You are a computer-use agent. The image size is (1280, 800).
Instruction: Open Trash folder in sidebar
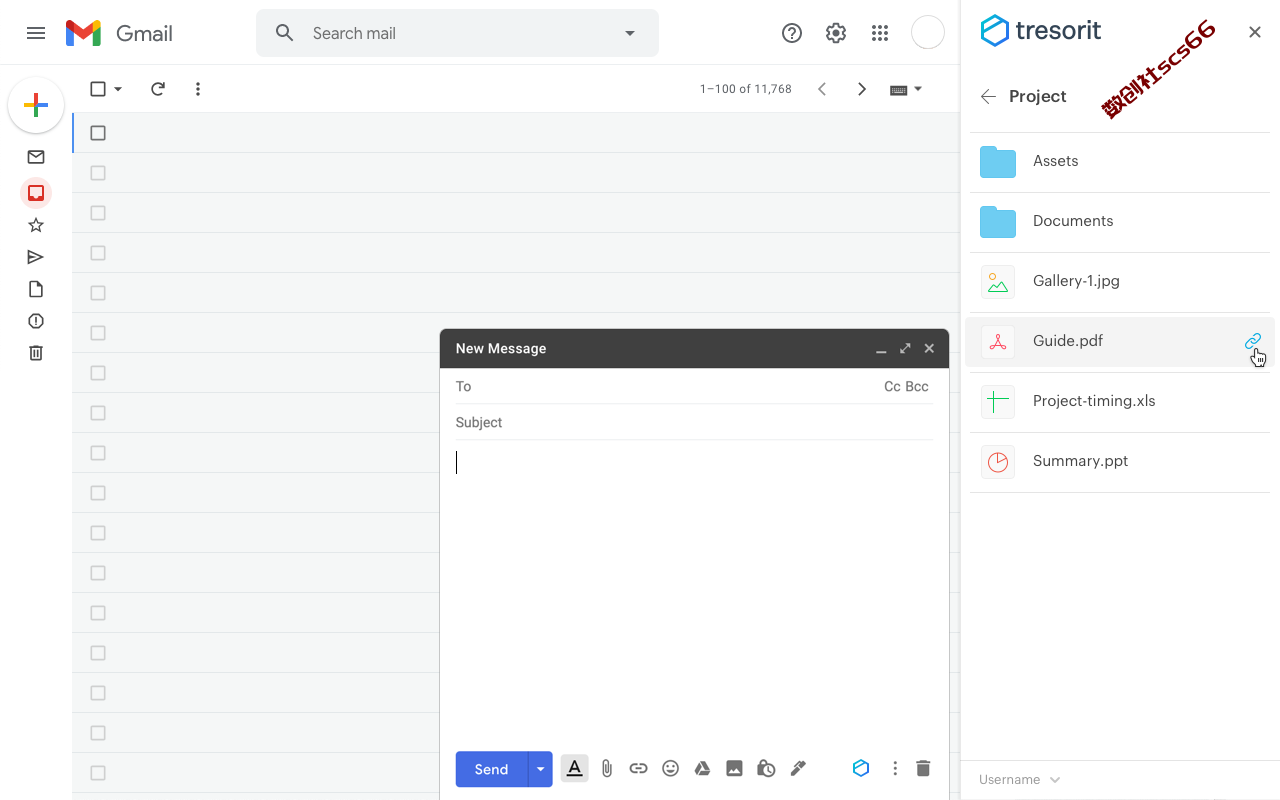click(x=36, y=353)
